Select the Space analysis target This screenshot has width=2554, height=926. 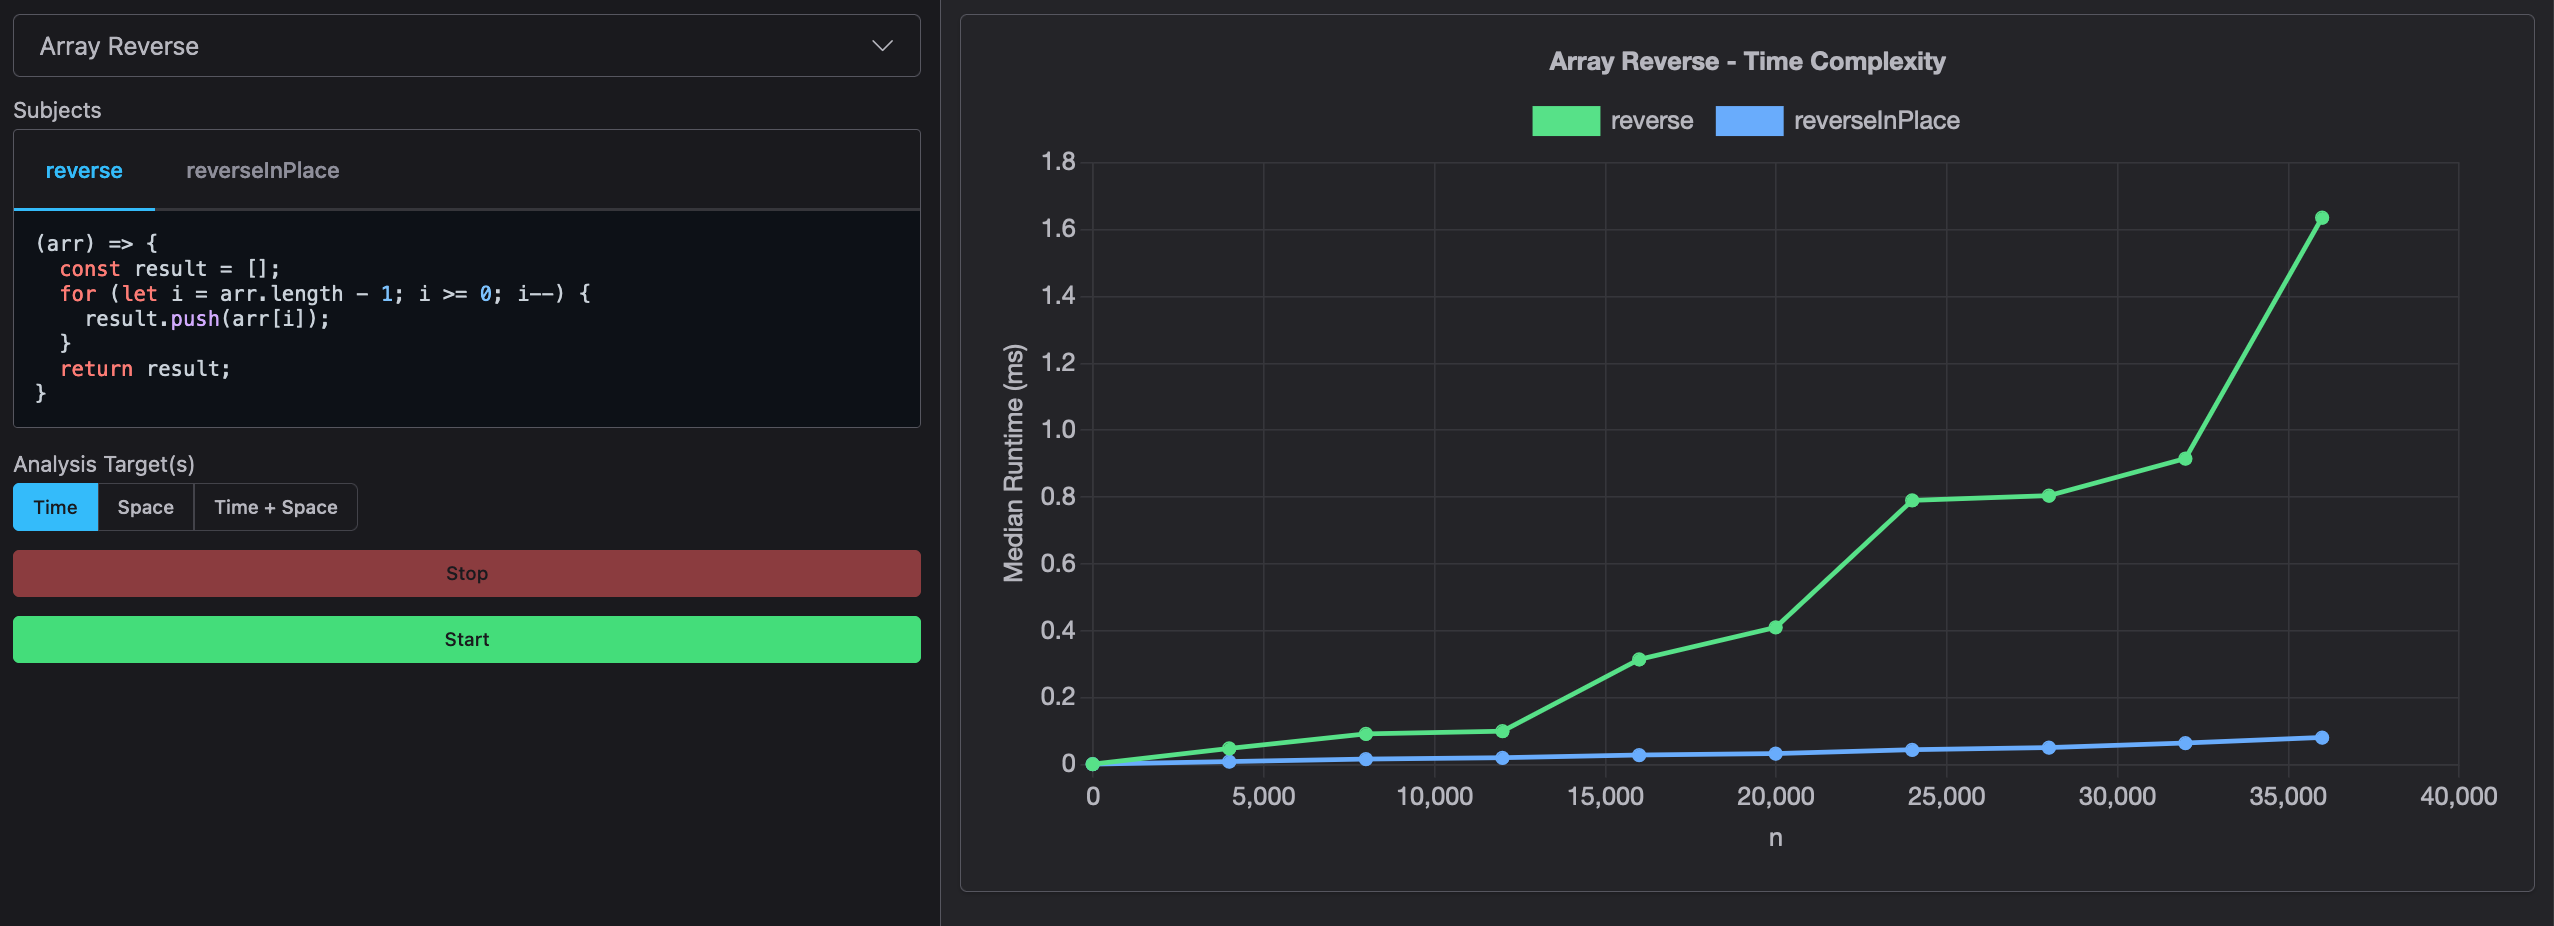click(x=146, y=507)
